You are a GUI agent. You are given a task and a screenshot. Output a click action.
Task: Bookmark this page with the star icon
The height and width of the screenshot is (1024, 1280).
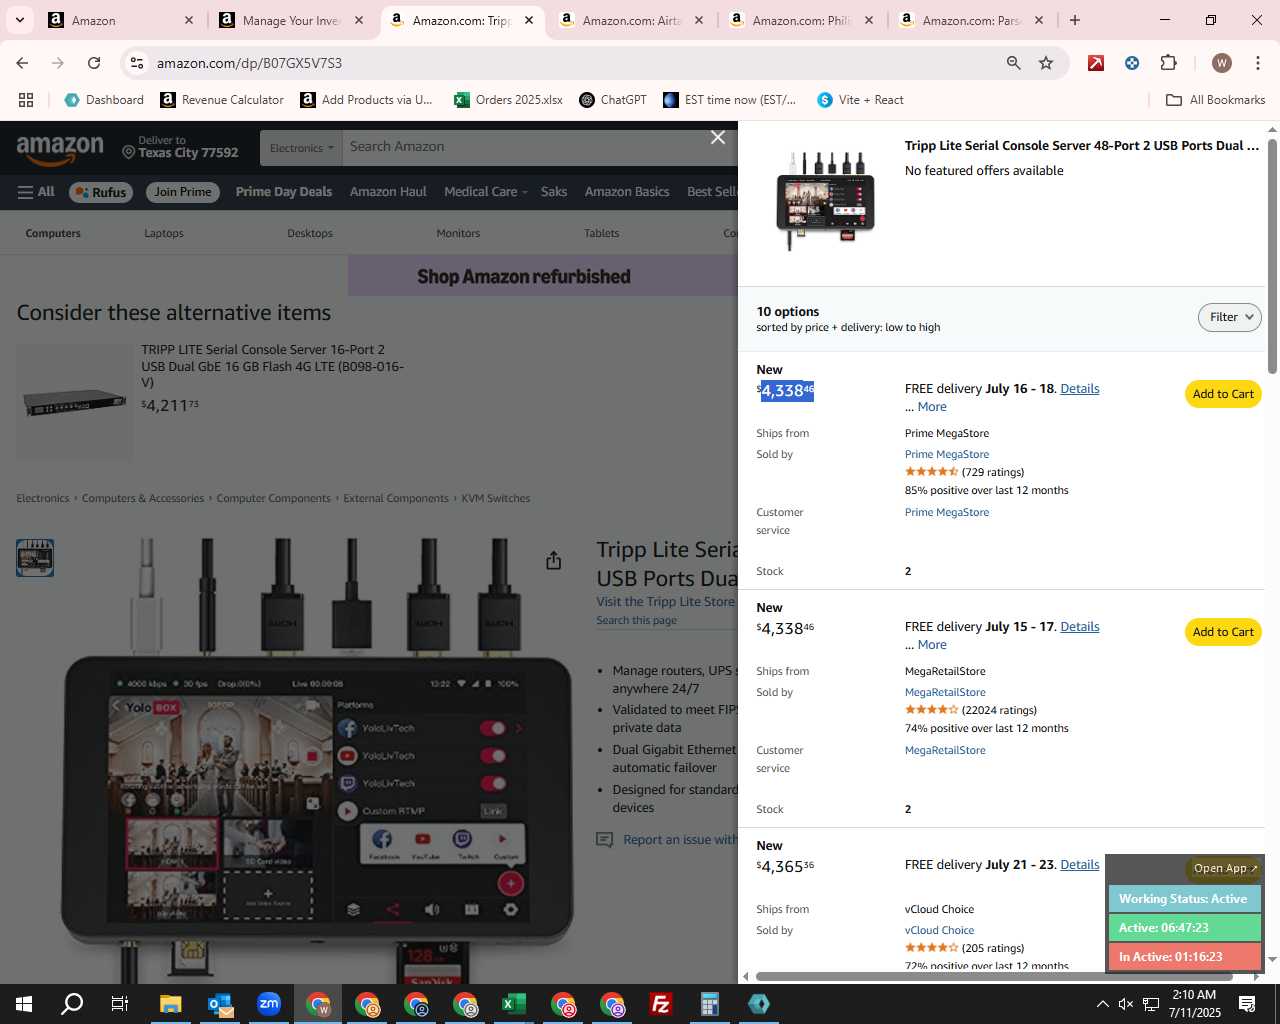1046,63
